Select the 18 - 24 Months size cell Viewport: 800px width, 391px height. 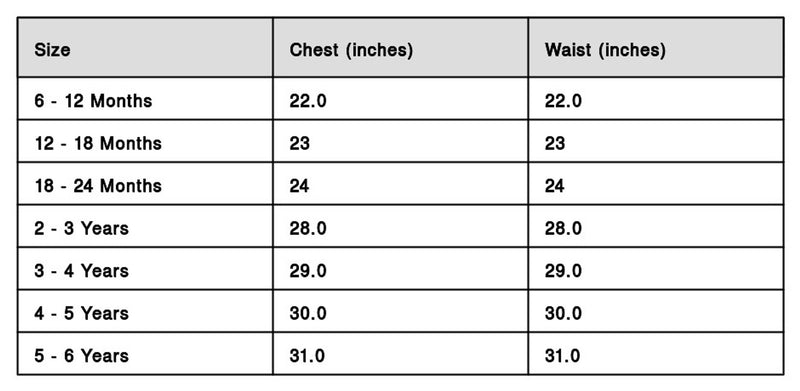click(x=145, y=184)
